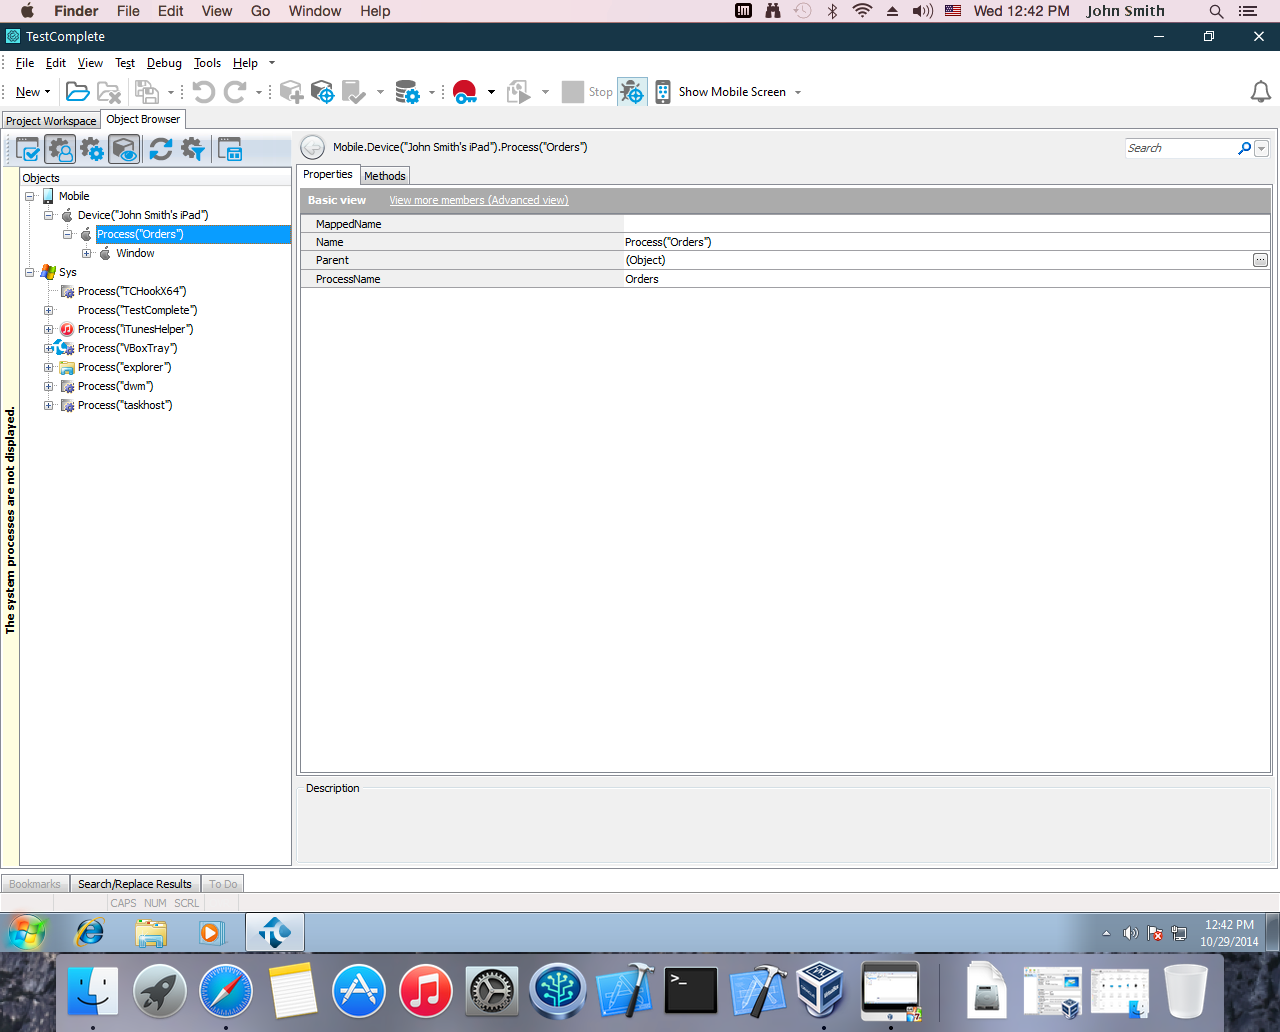Click the Highlight Object on Screen icon
Image resolution: width=1280 pixels, height=1032 pixels.
[x=124, y=149]
